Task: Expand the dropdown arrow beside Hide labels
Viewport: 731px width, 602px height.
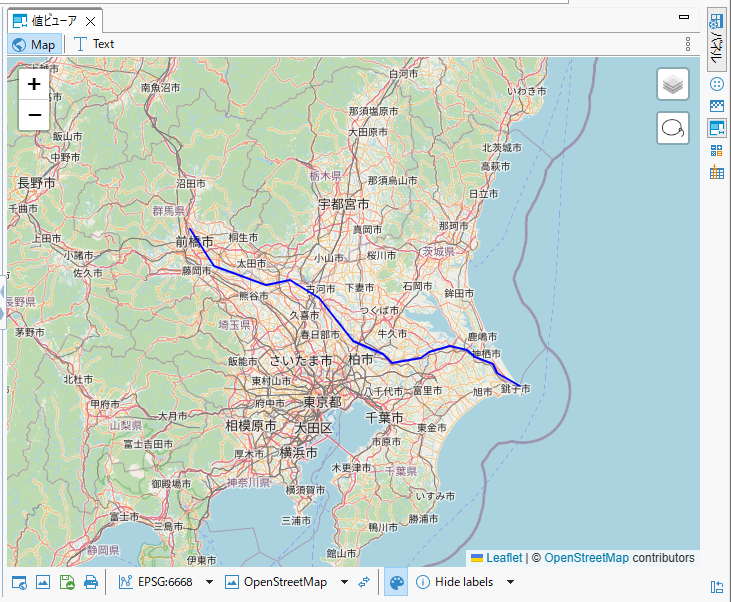Action: click(x=511, y=583)
